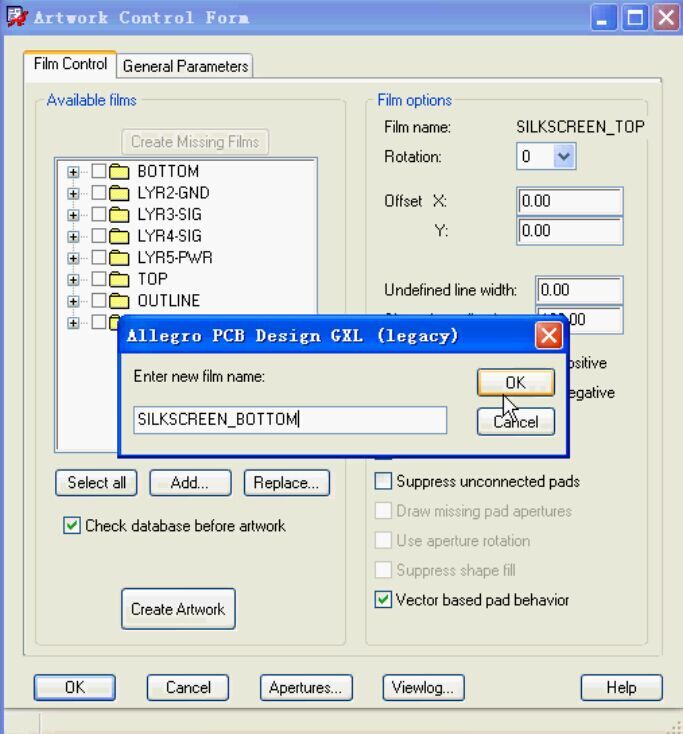Switch to the Film Control tab

pos(70,64)
